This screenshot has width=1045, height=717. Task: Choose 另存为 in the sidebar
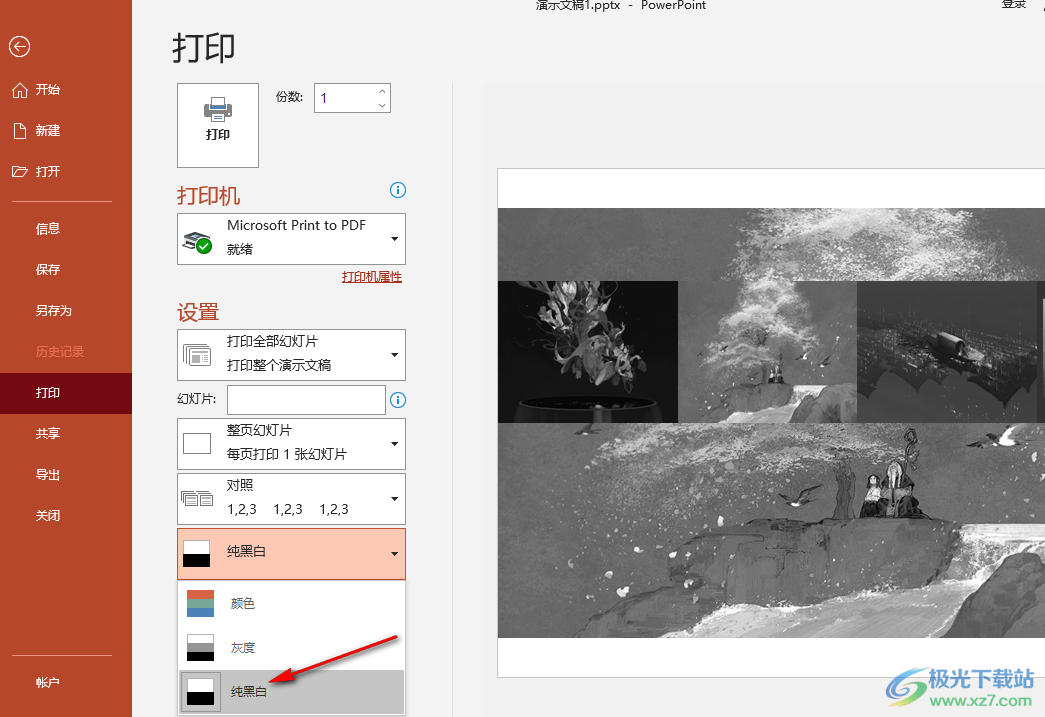click(x=66, y=311)
